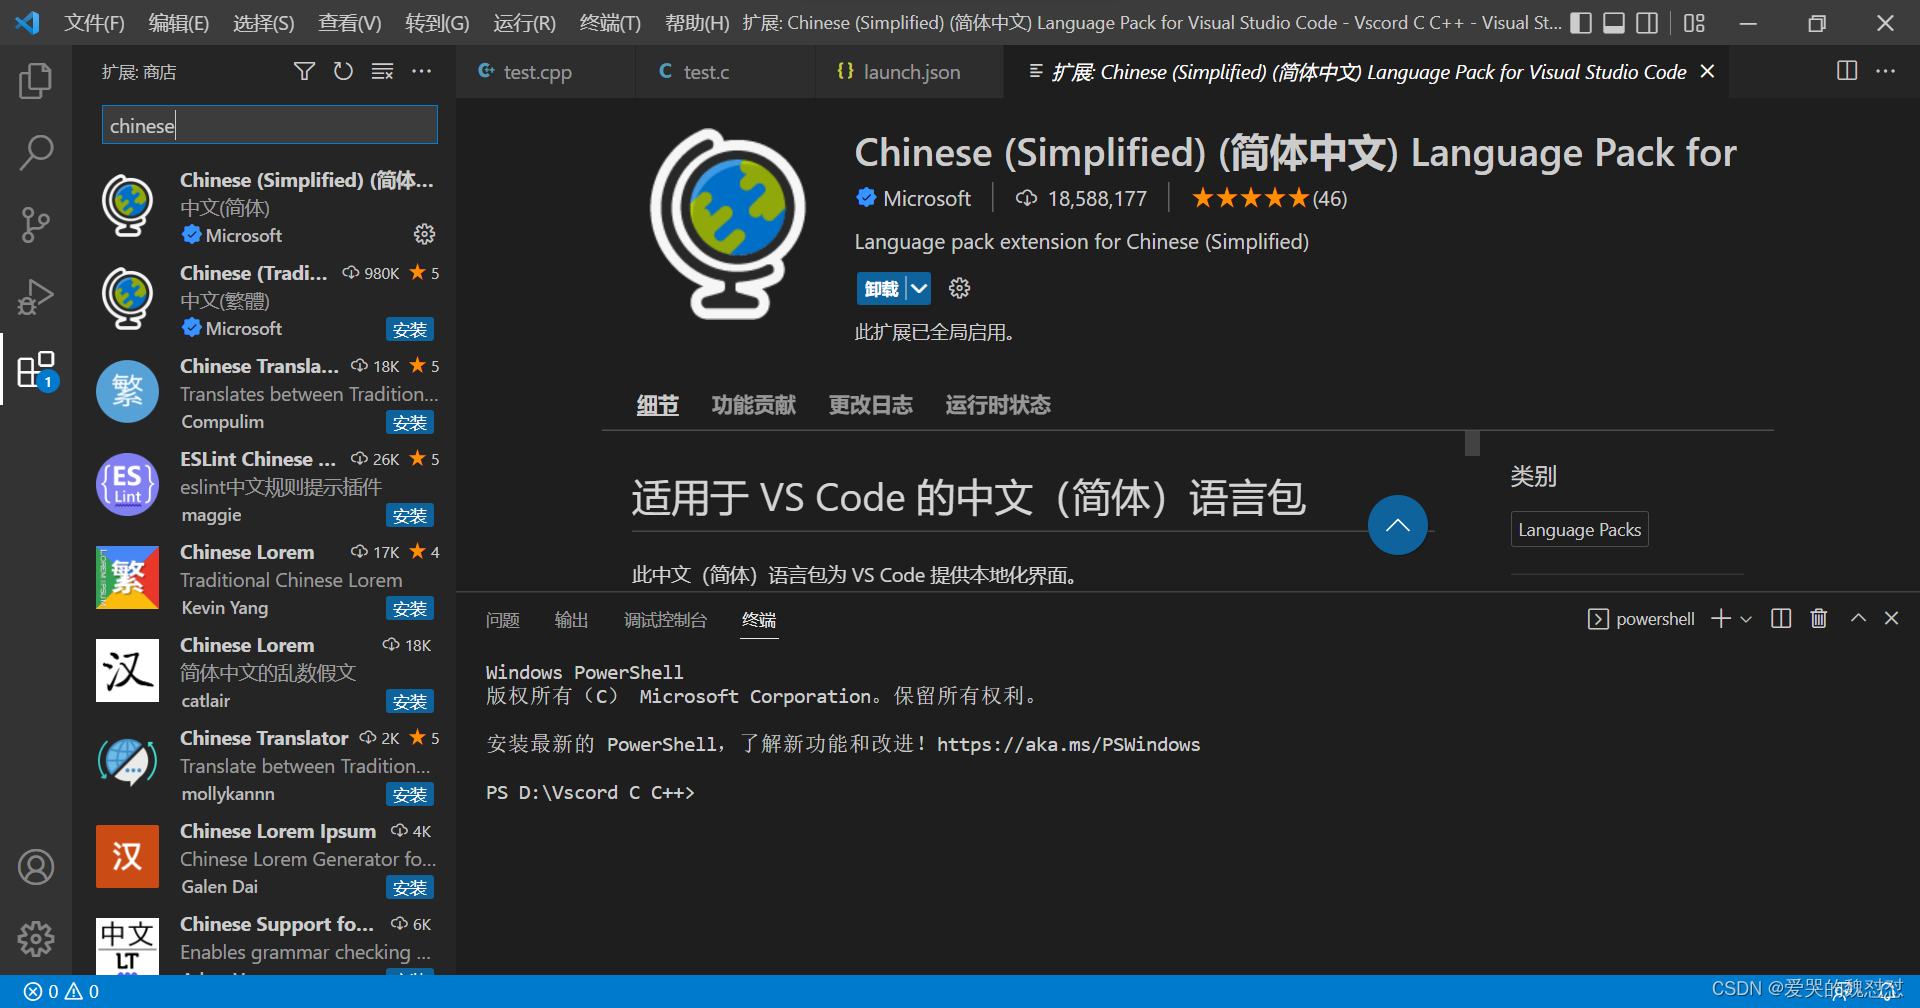
Task: Switch to 问题 panel tab
Action: tap(503, 620)
